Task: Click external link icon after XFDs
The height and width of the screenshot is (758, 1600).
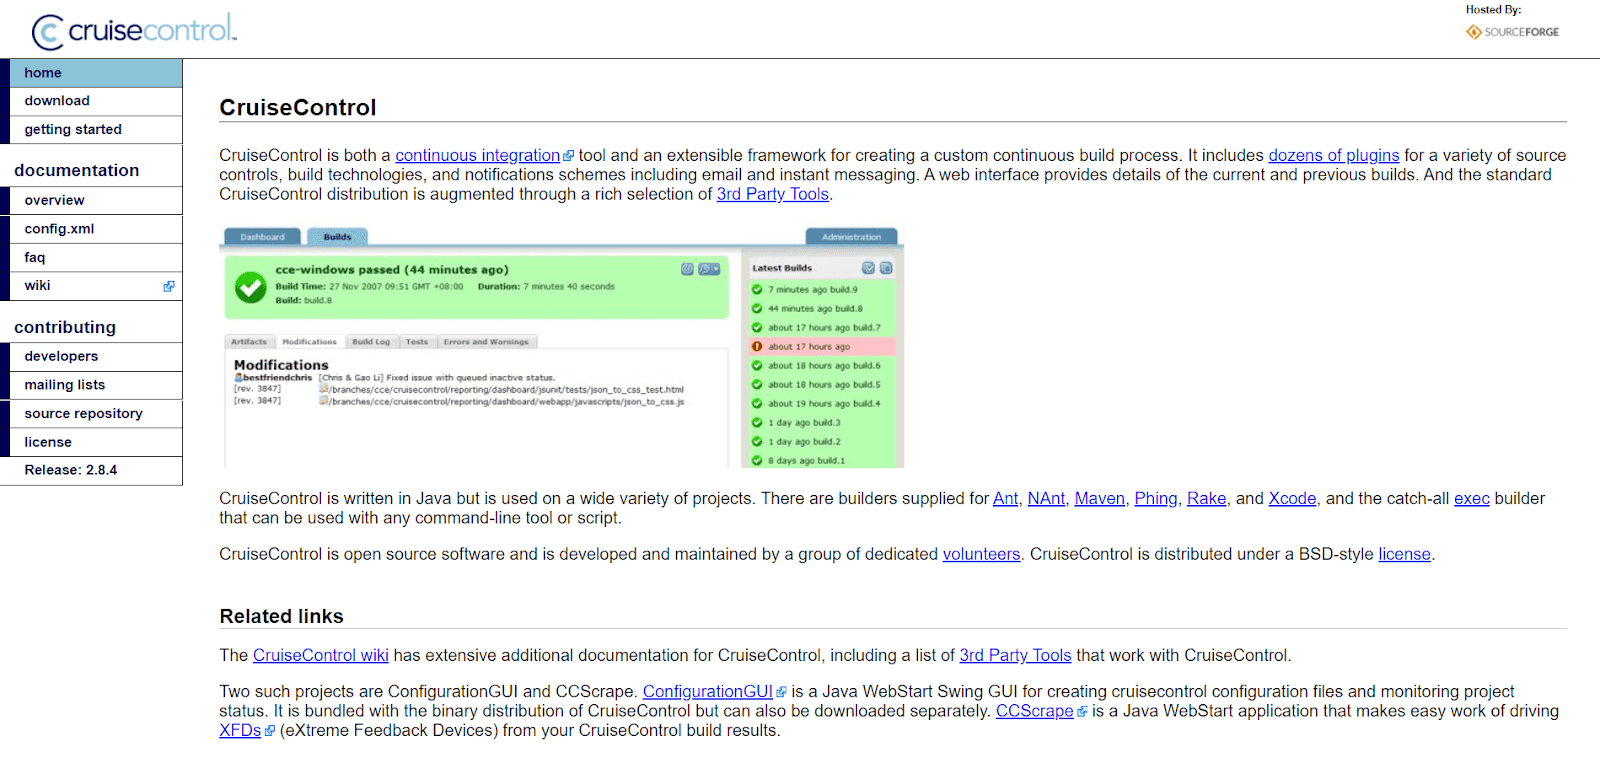Action: pos(270,731)
